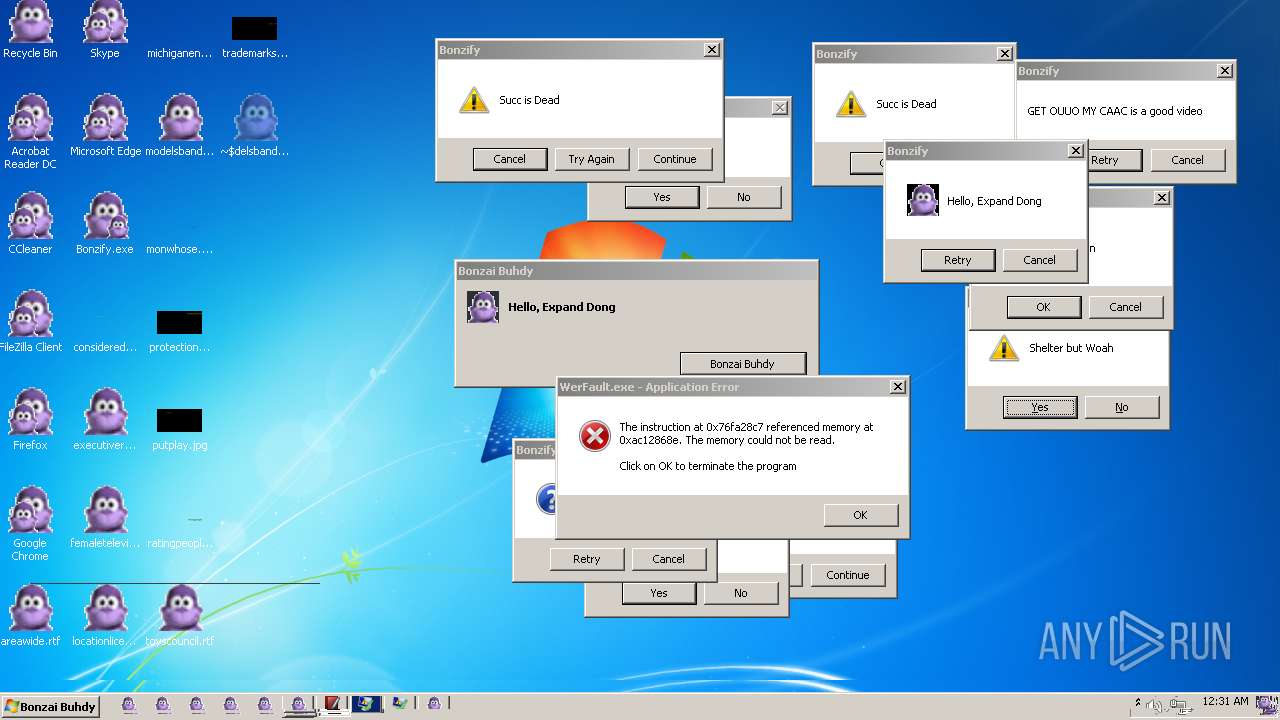Click Cancel in Bonzify Hello, Expand Dong dialog

tap(1040, 260)
